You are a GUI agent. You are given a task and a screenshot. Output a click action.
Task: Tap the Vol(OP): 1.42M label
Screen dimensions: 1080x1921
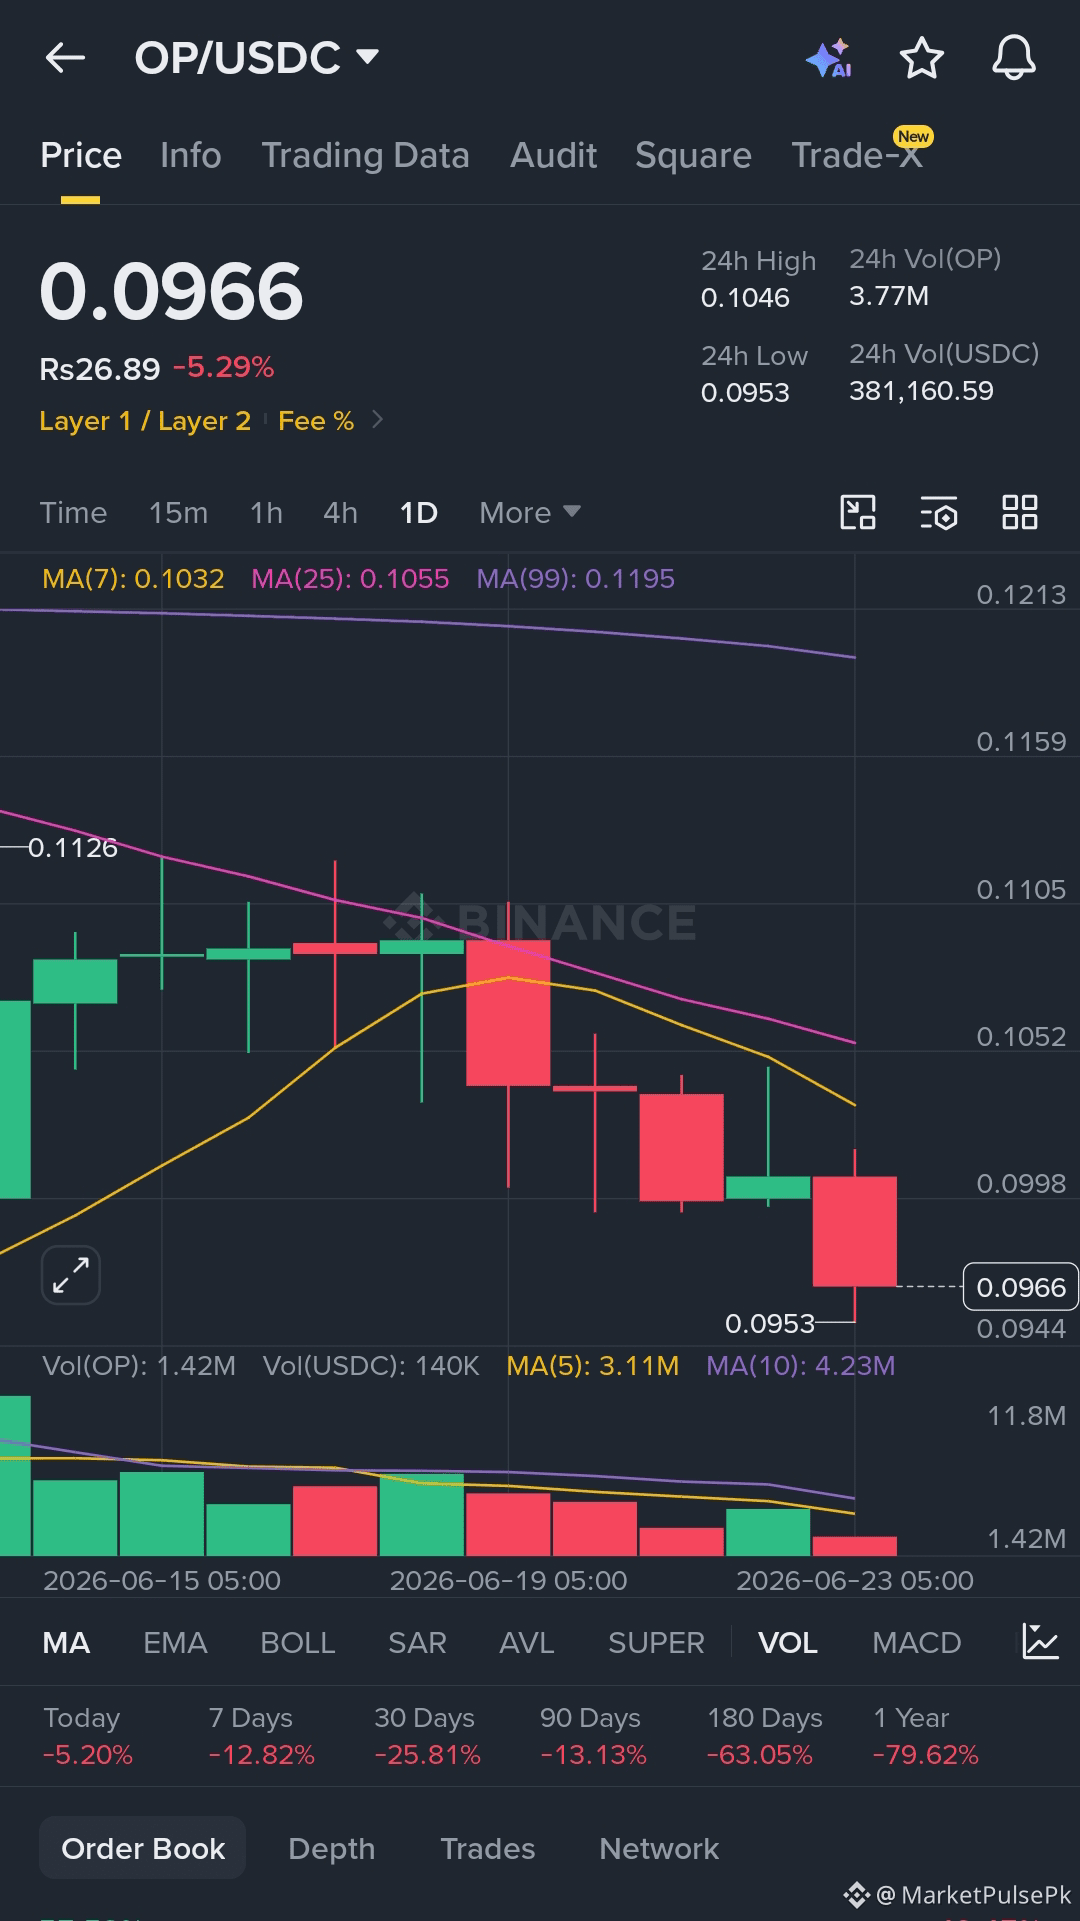click(x=139, y=1366)
